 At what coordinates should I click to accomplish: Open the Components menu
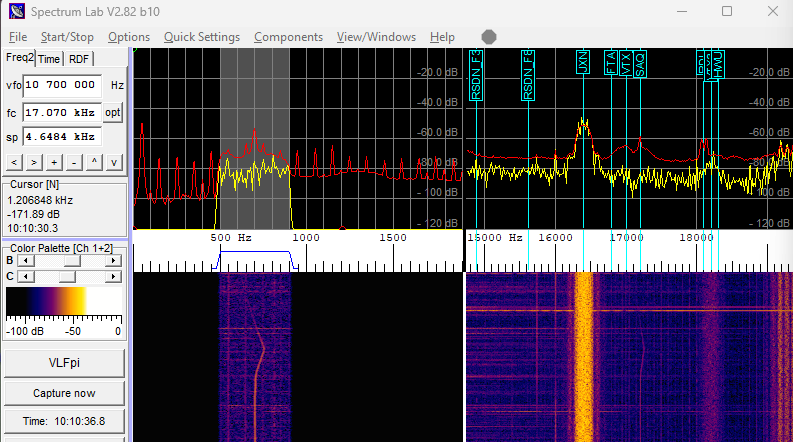[x=288, y=37]
